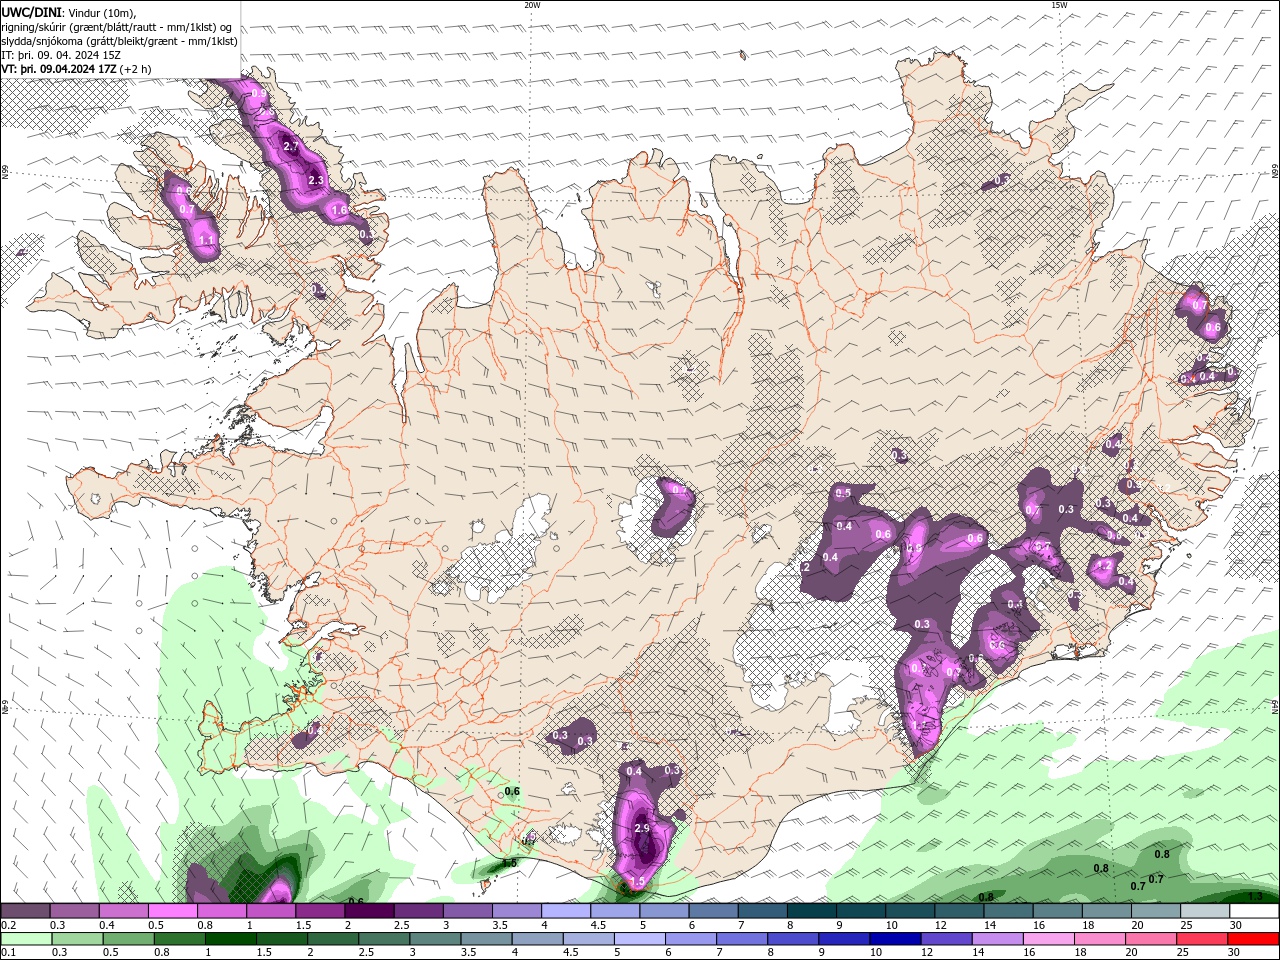Pick purple scale swatch between 0.2 and 0.3
Image resolution: width=1280 pixels, height=960 pixels.
pyautogui.click(x=25, y=911)
